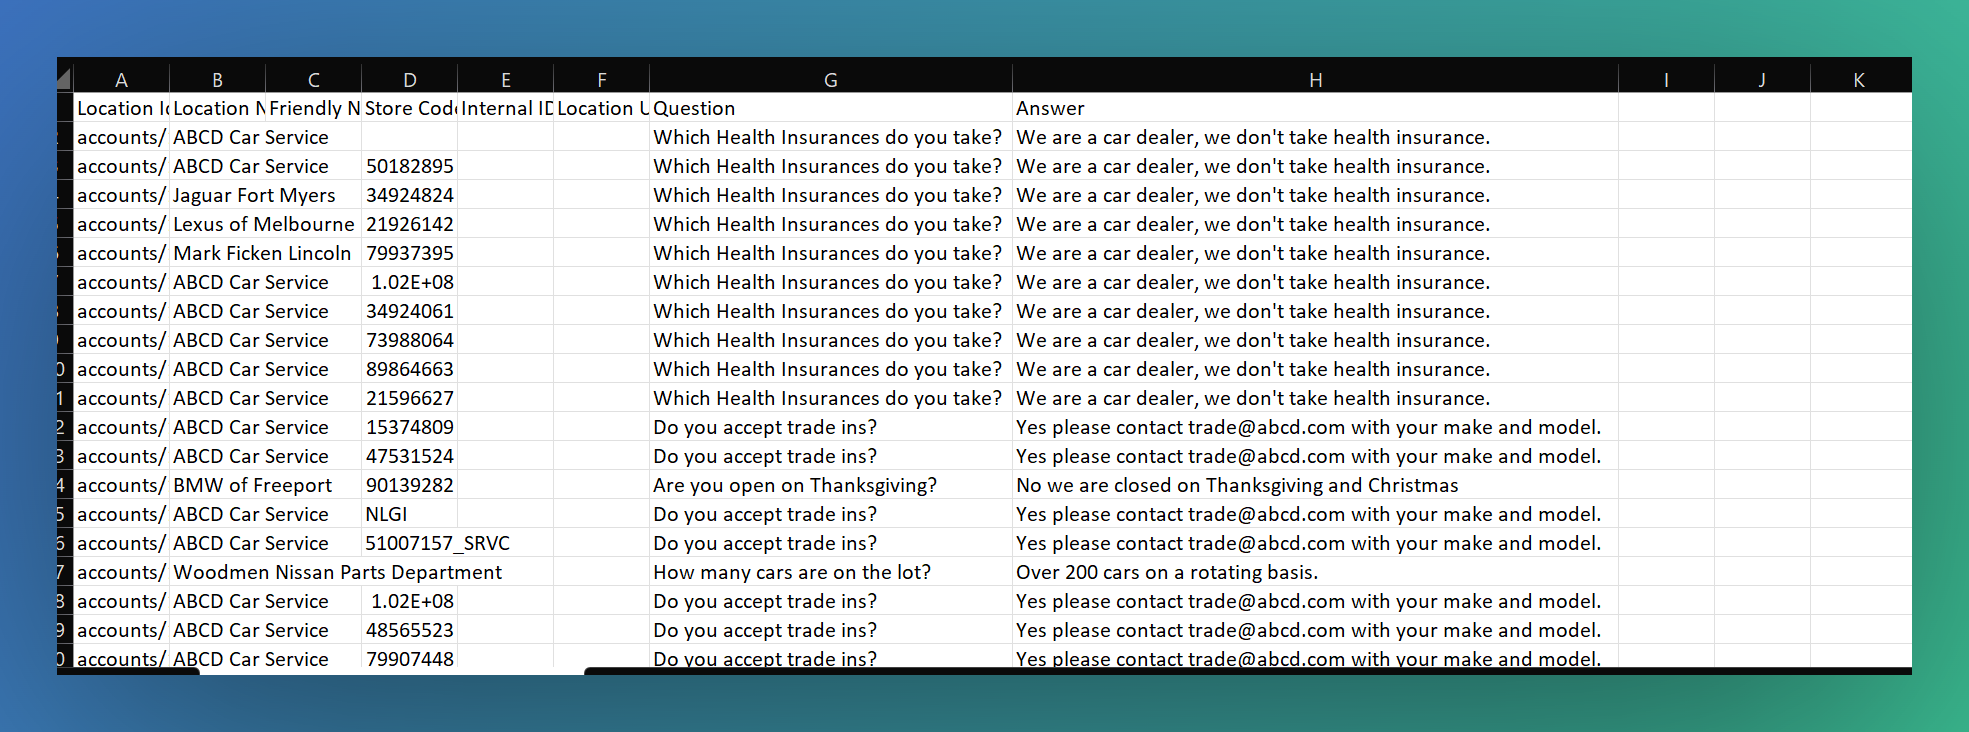Select column E header
The height and width of the screenshot is (732, 1969).
[x=505, y=79]
